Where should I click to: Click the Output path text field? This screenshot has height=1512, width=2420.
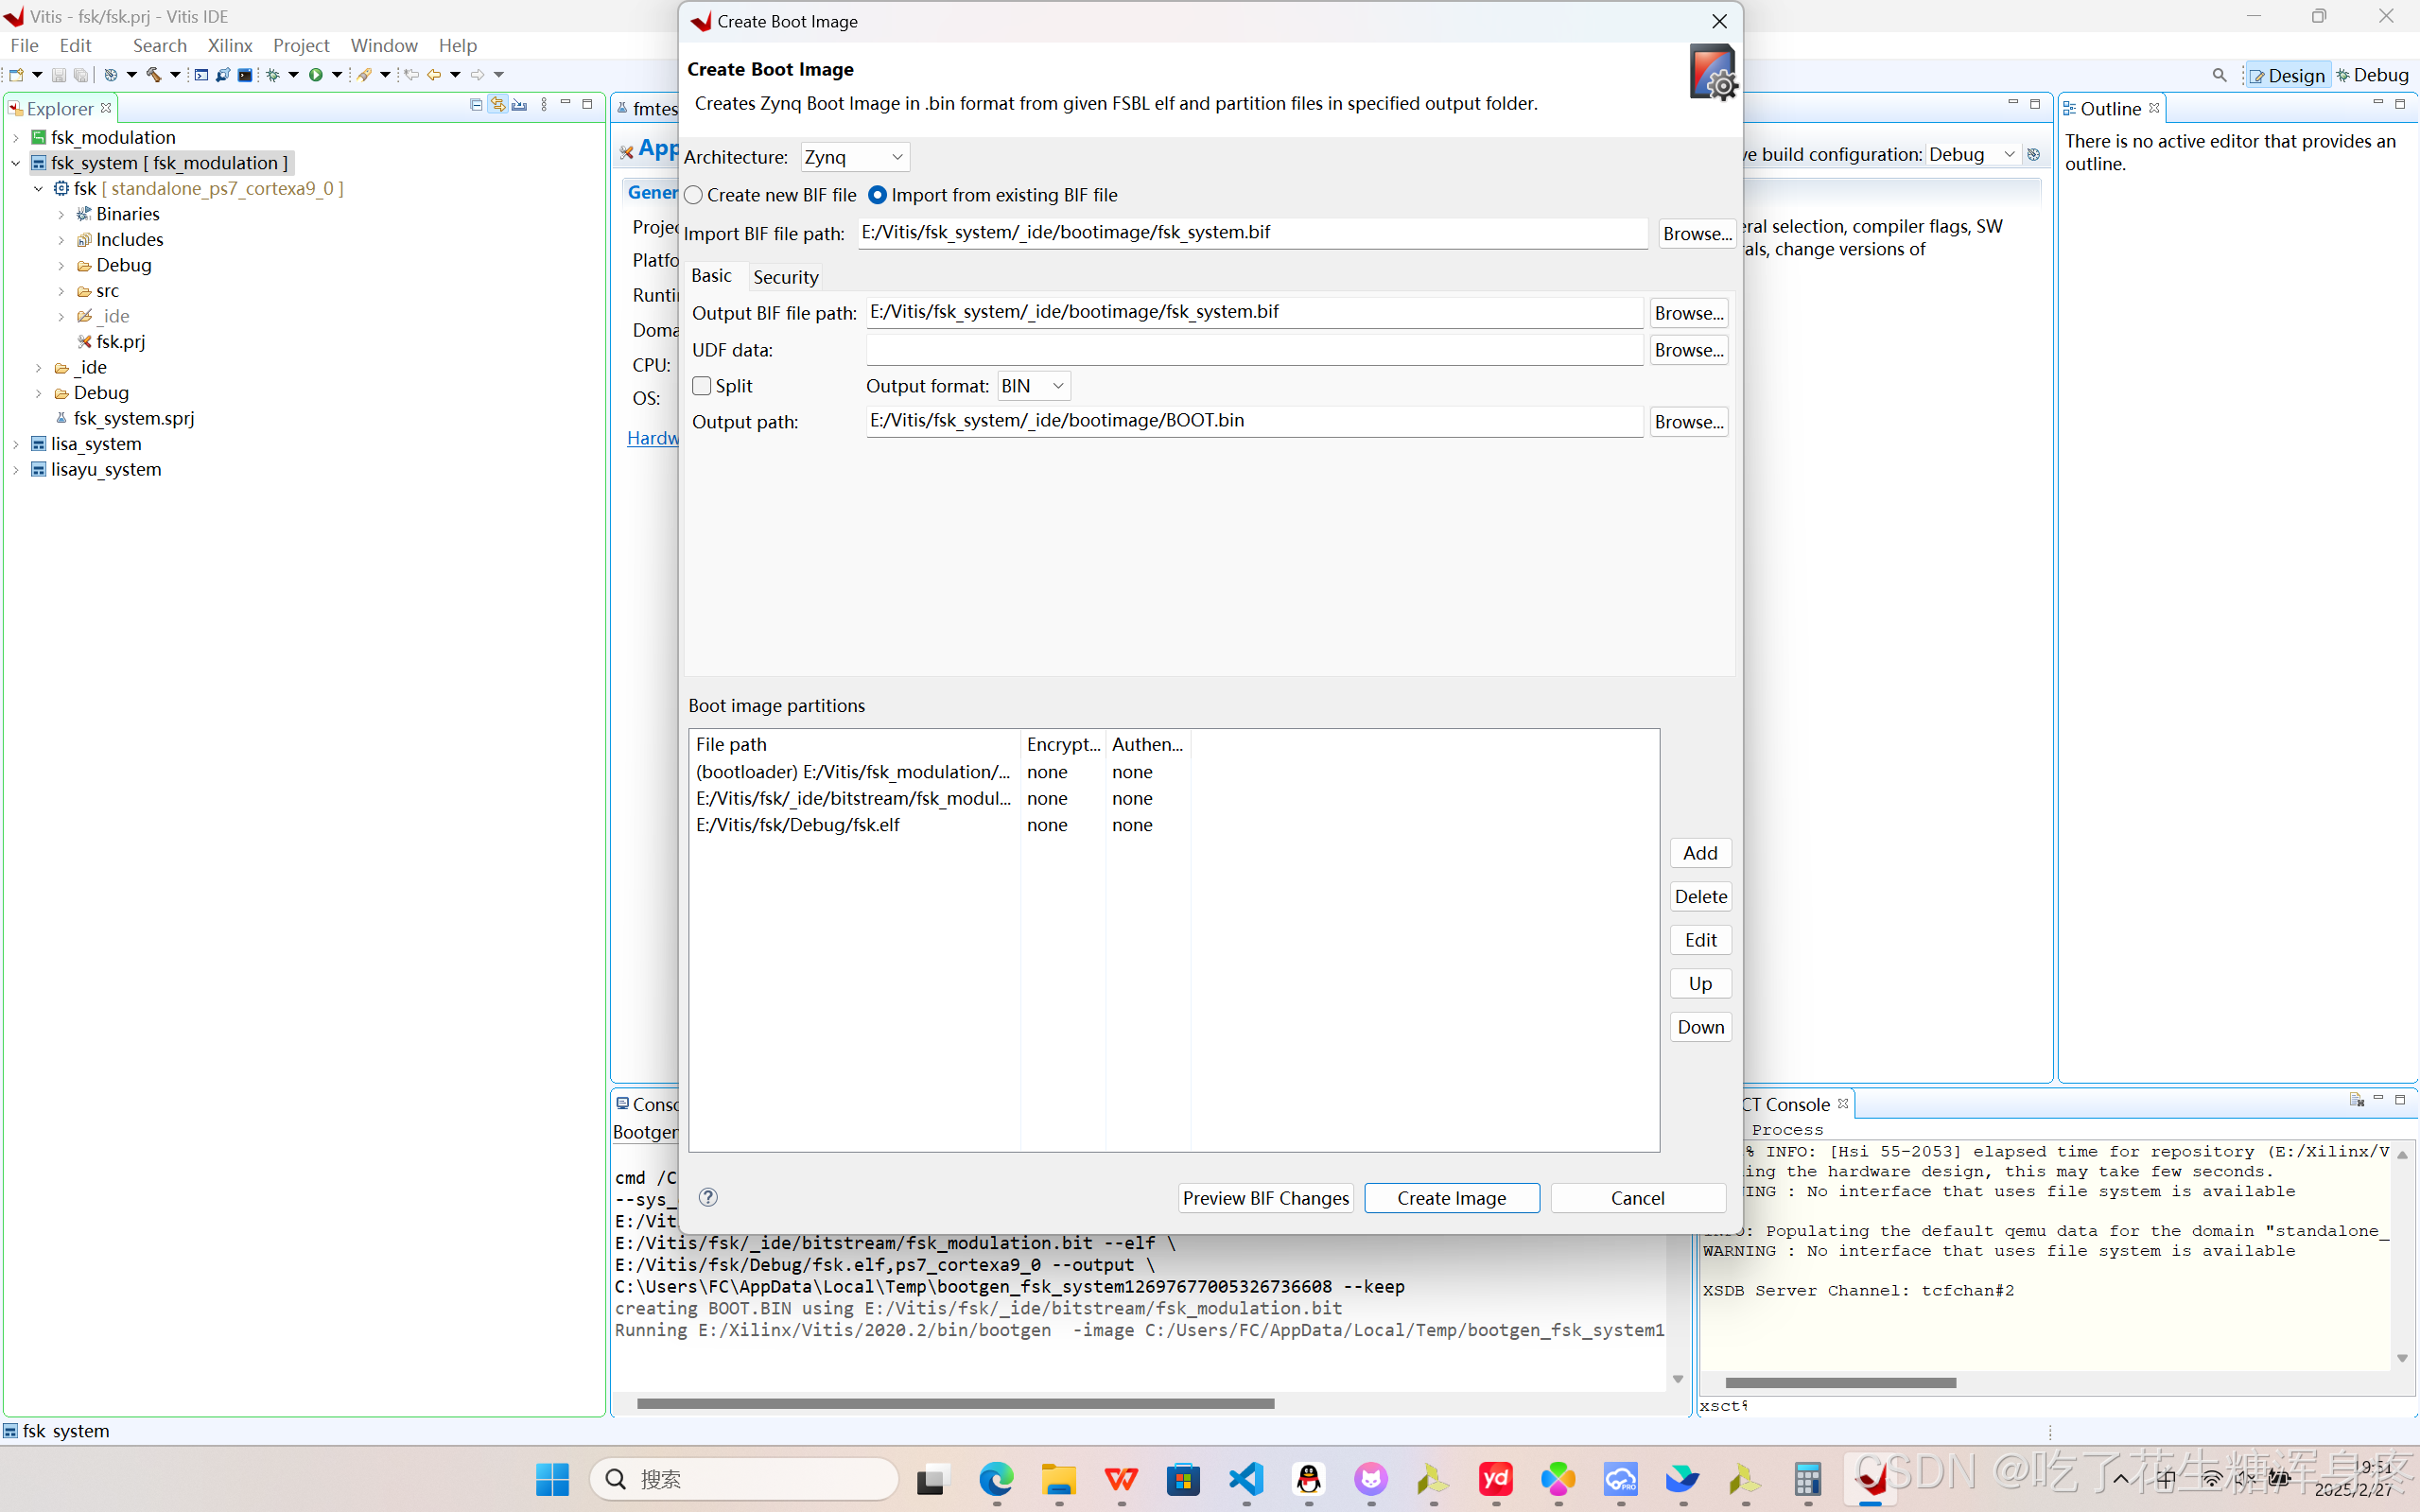tap(1254, 421)
